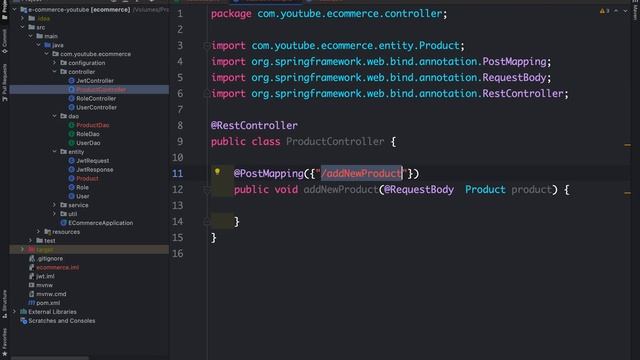Click the file icon beside mvnw.cmd
This screenshot has width=640, height=360.
pos(31,294)
